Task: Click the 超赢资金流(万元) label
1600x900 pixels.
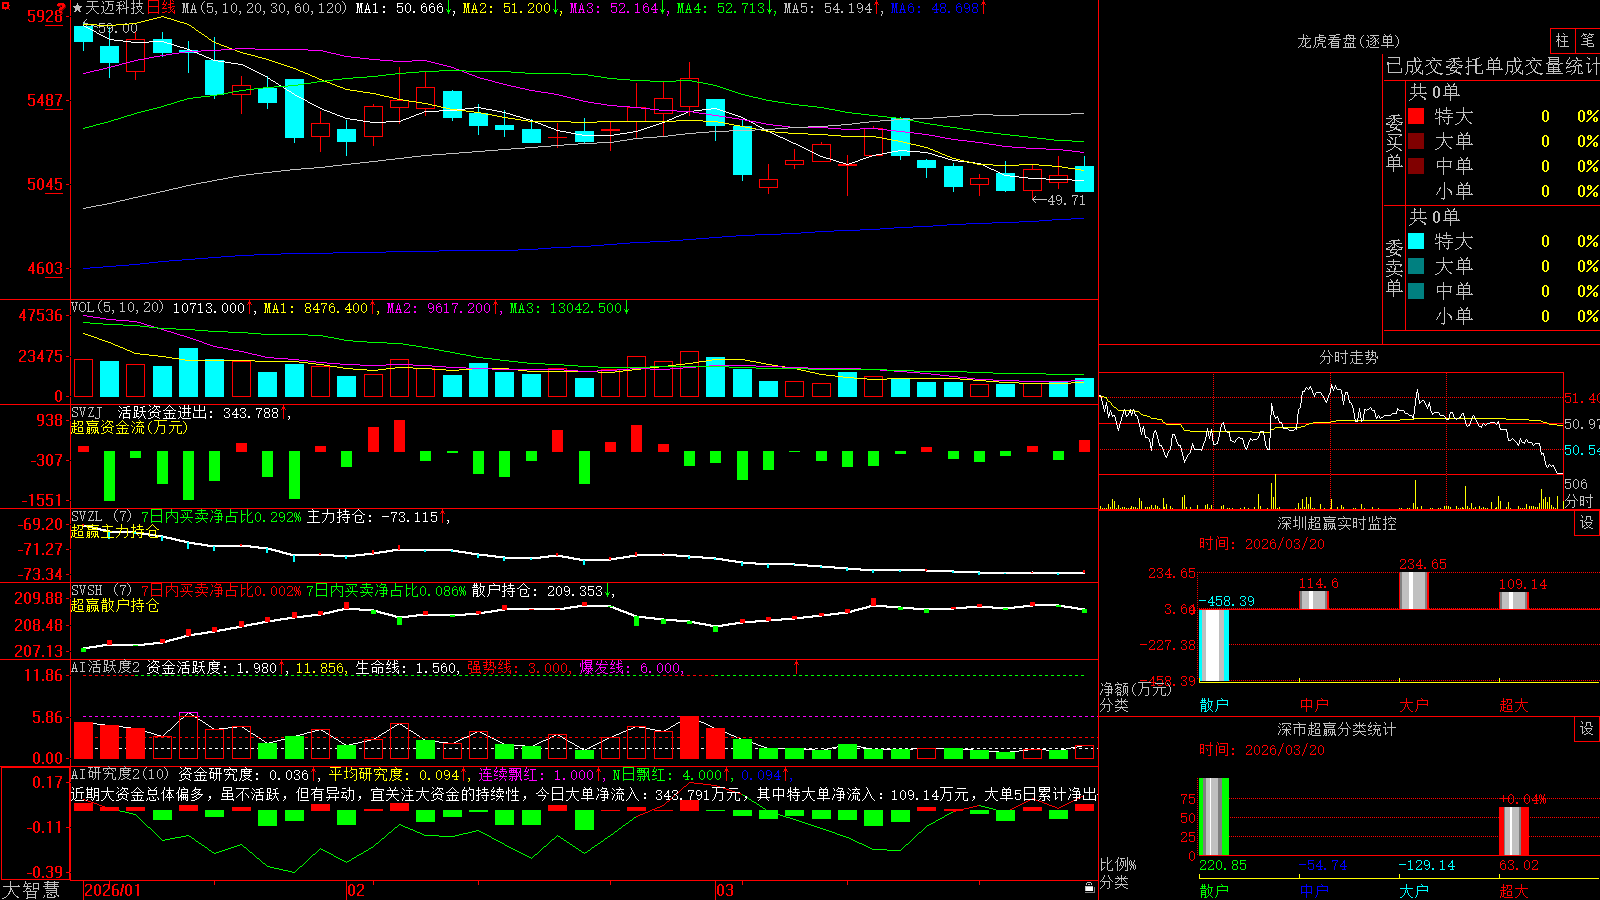Action: point(129,427)
